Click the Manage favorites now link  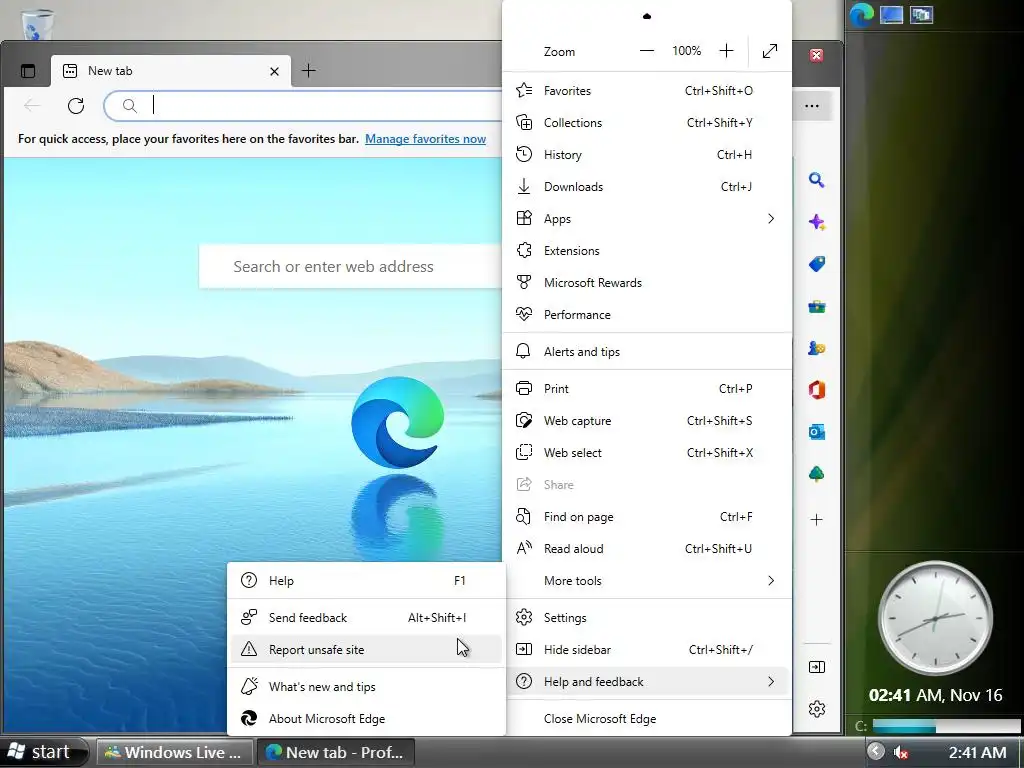(x=425, y=138)
